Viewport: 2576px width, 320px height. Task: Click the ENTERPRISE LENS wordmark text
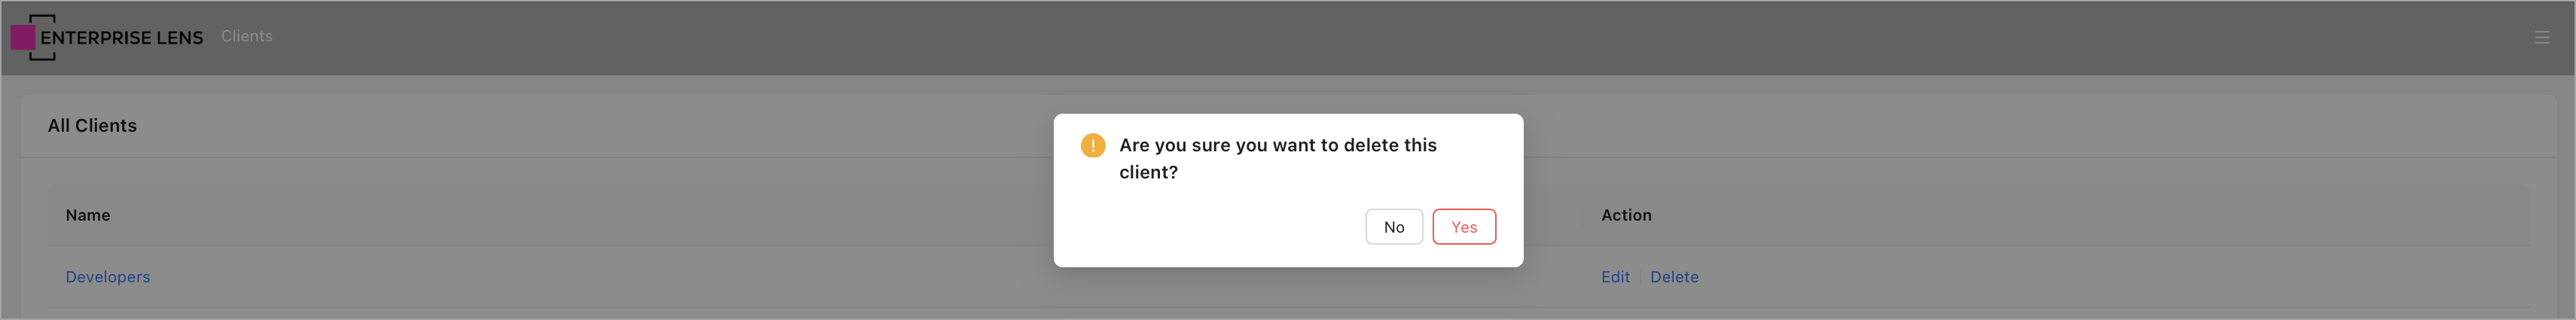click(x=121, y=38)
